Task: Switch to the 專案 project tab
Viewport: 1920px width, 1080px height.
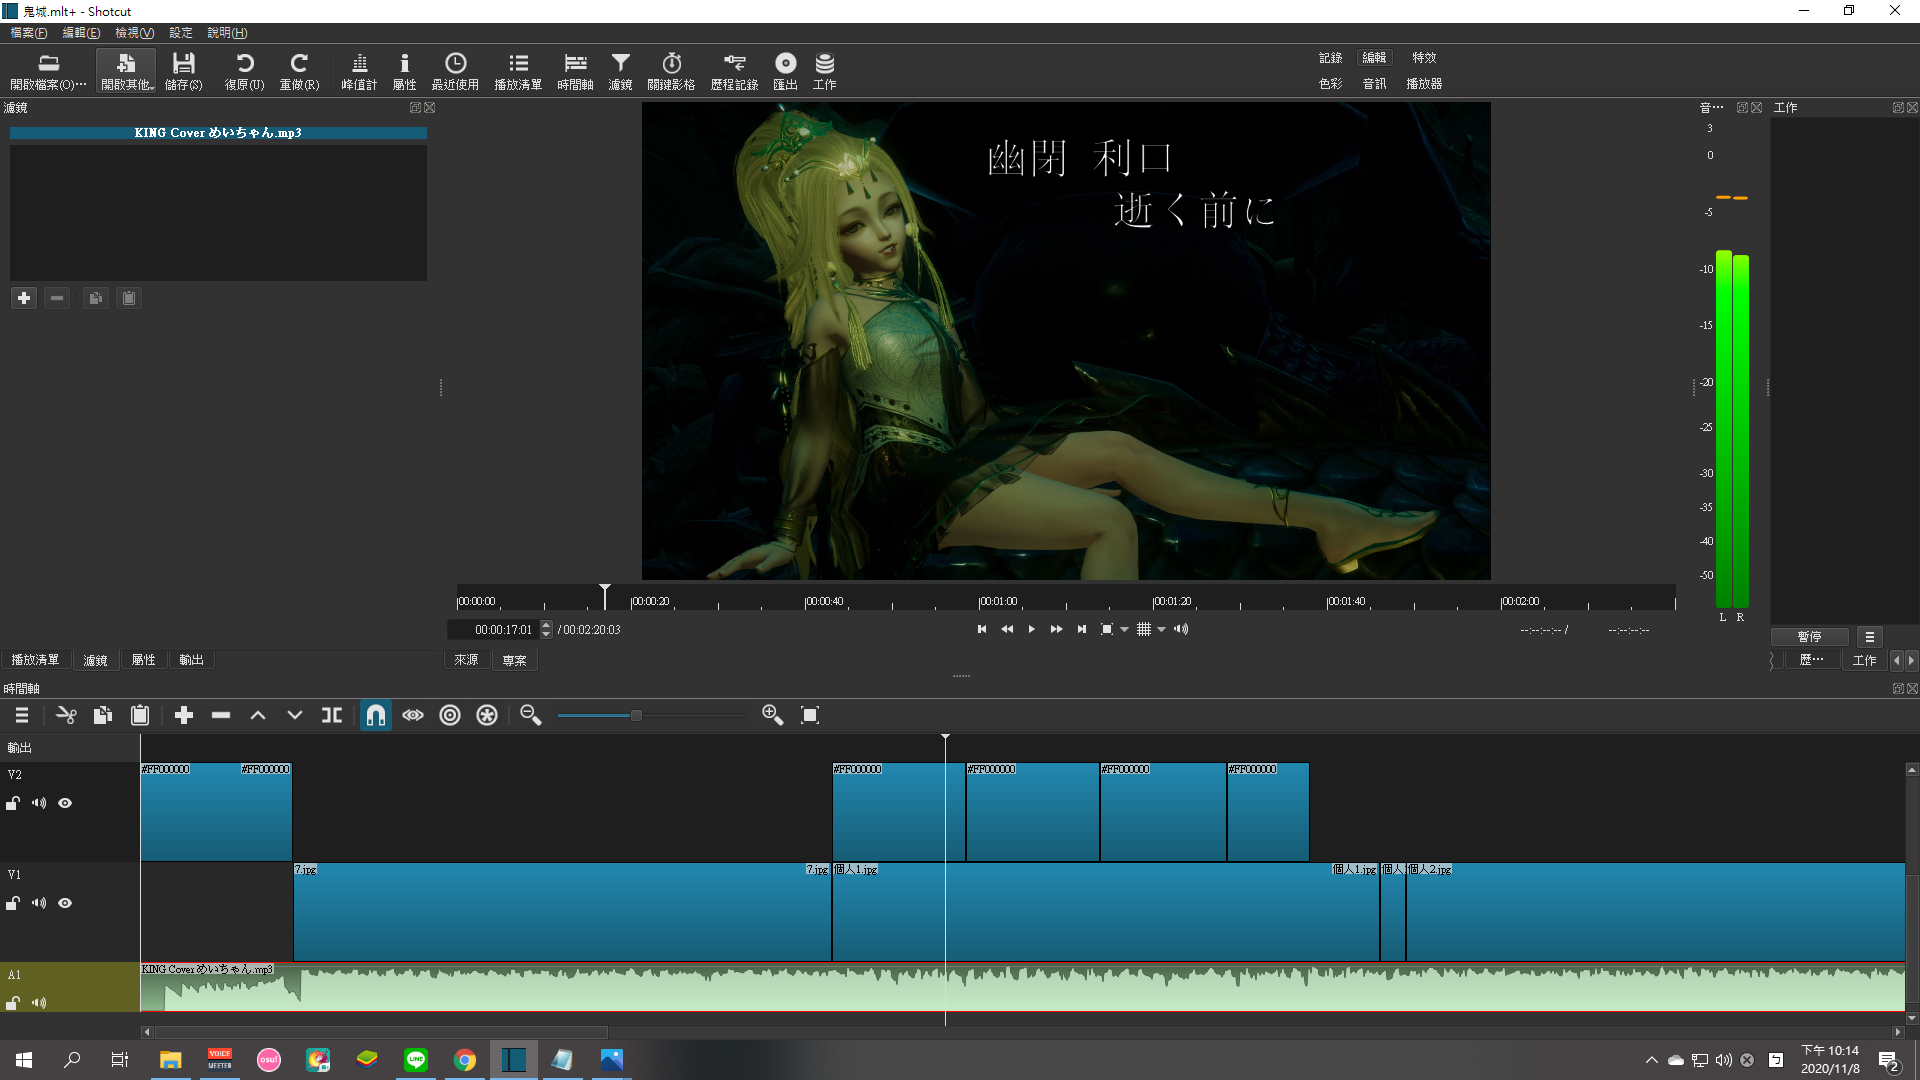Action: pyautogui.click(x=514, y=660)
